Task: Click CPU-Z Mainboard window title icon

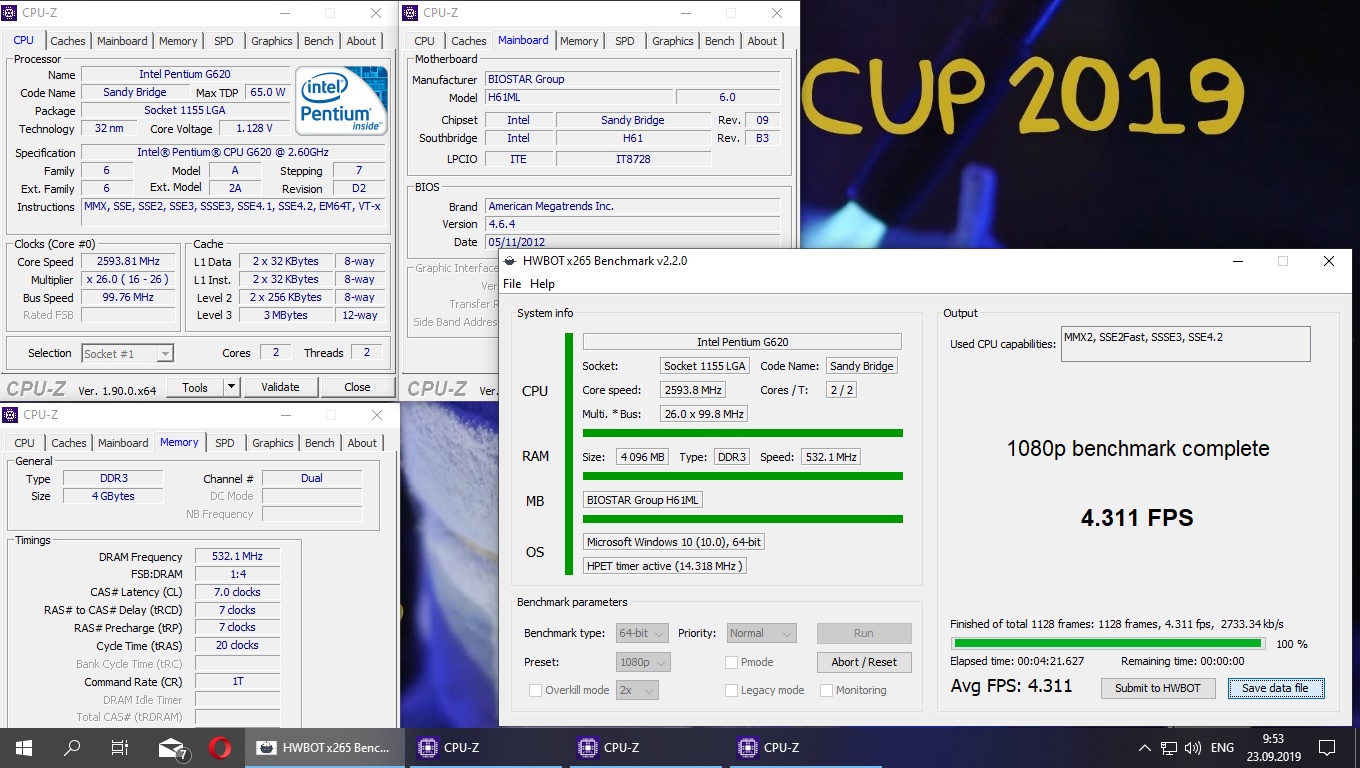Action: click(x=410, y=13)
